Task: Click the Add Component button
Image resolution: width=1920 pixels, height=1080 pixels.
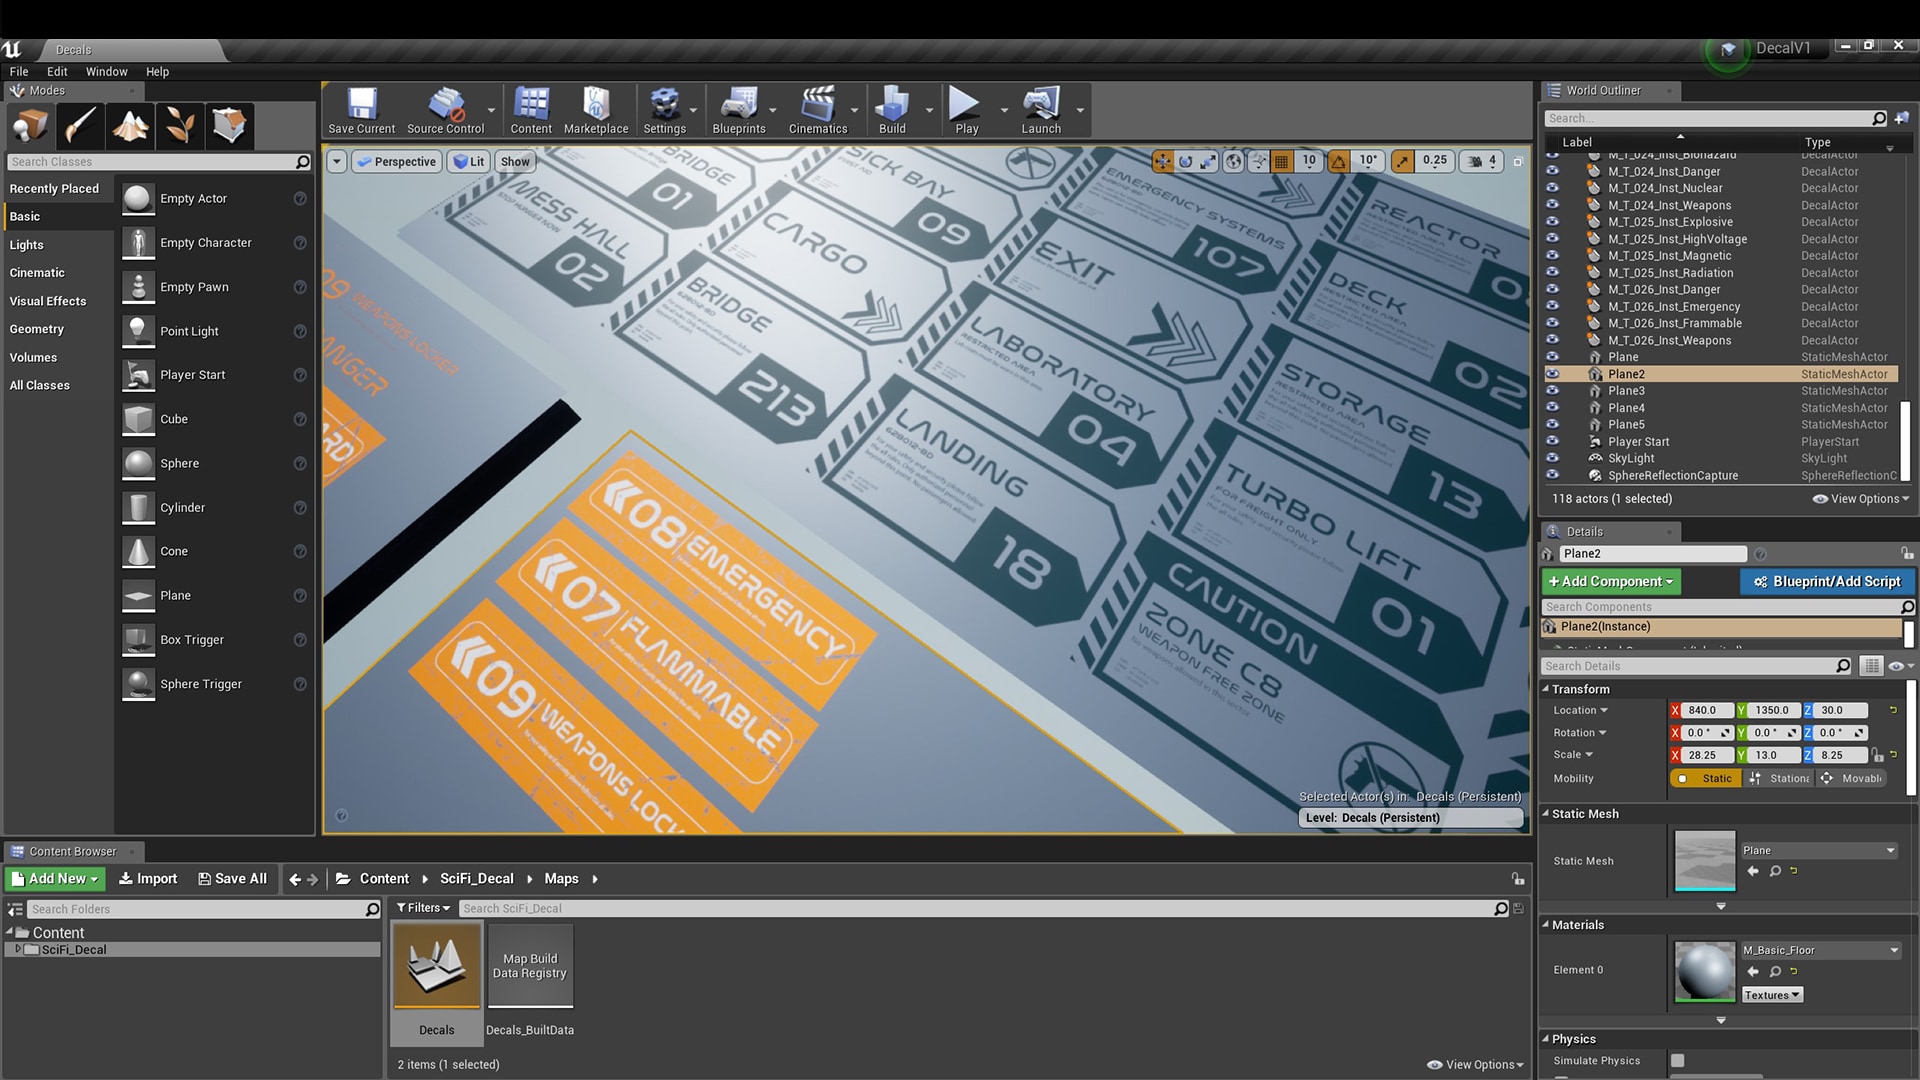Action: pyautogui.click(x=1610, y=581)
